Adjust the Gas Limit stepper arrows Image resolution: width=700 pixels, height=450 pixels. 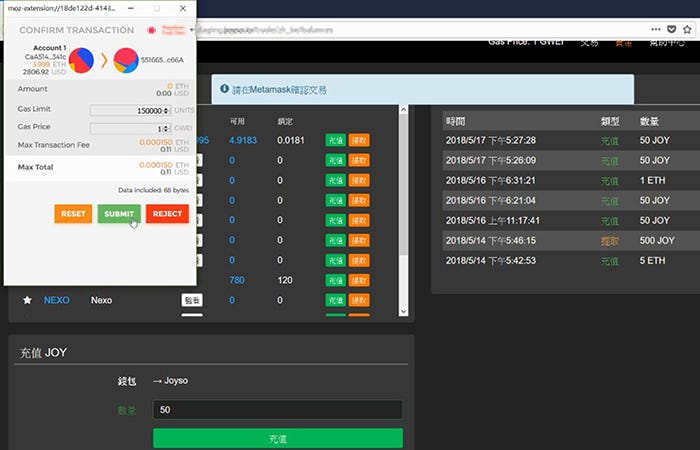[x=167, y=110]
